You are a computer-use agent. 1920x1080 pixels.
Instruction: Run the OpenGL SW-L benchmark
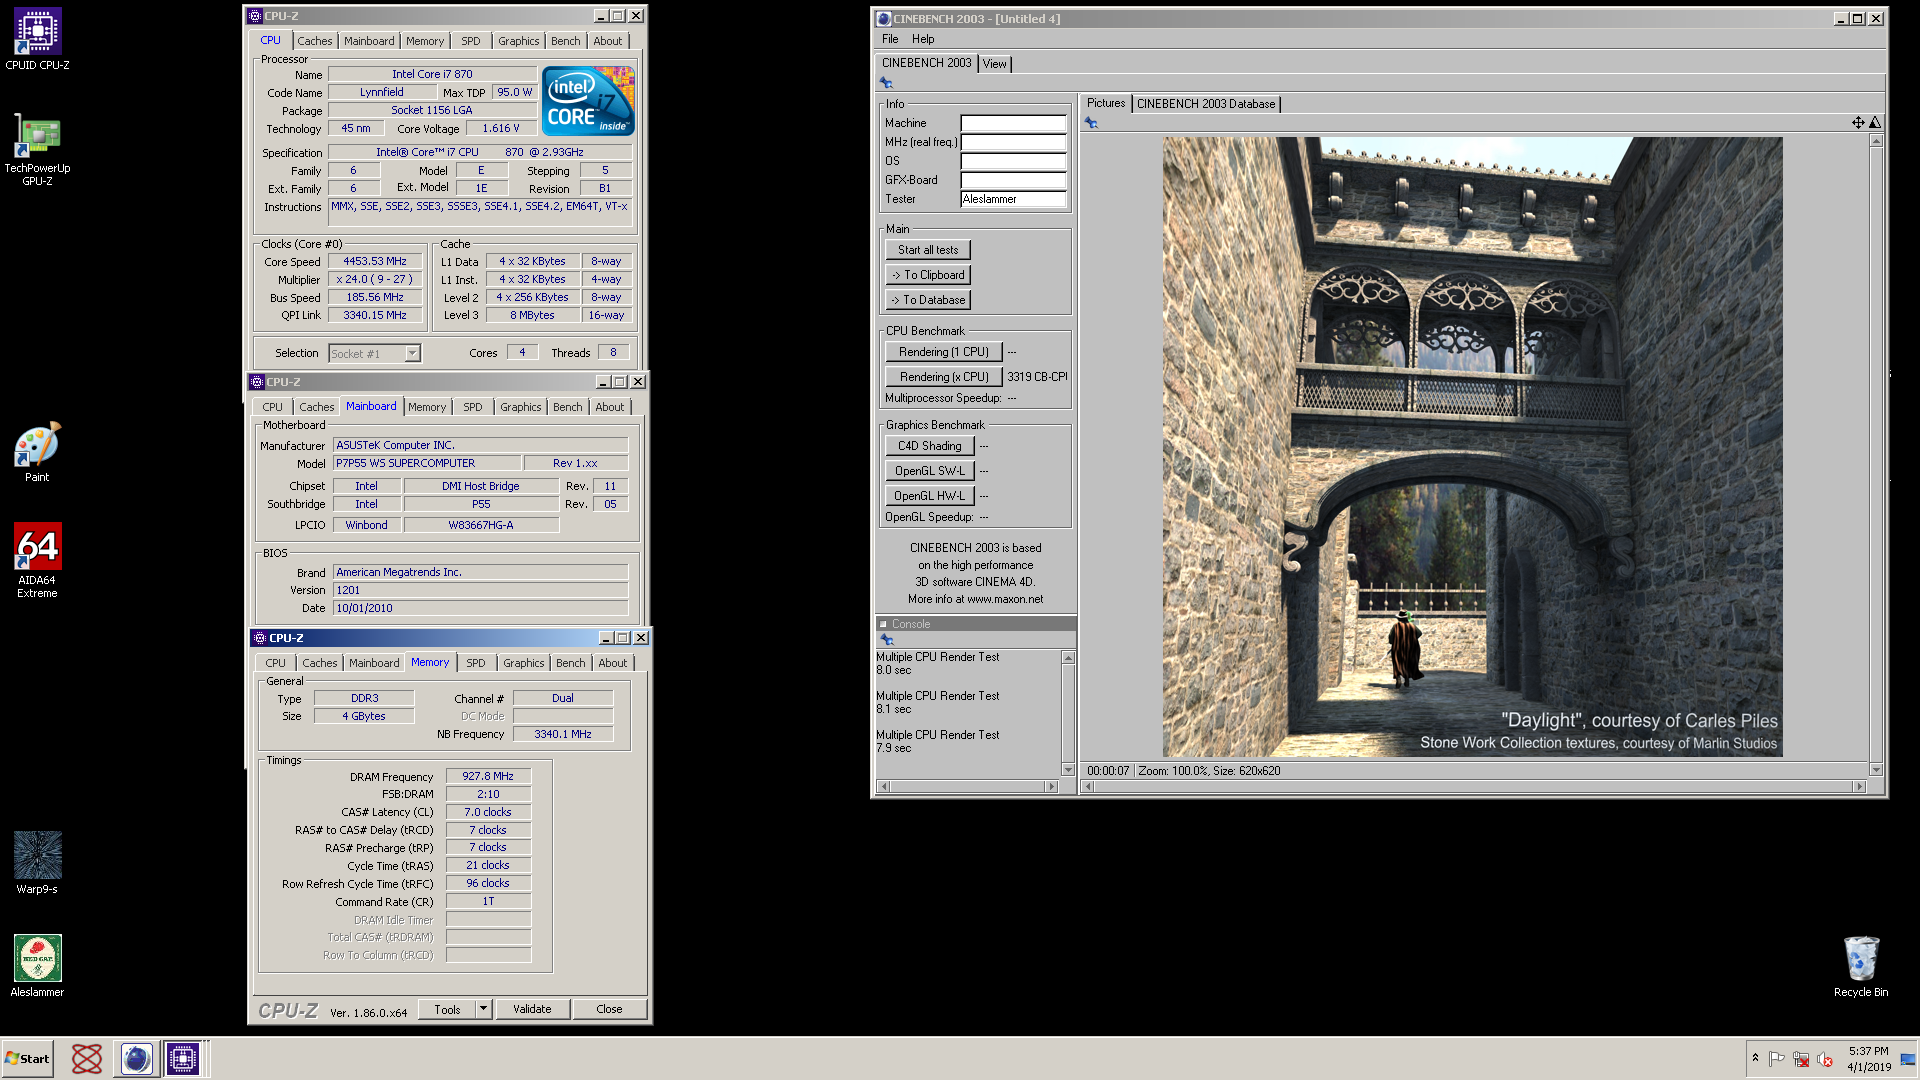[929, 471]
